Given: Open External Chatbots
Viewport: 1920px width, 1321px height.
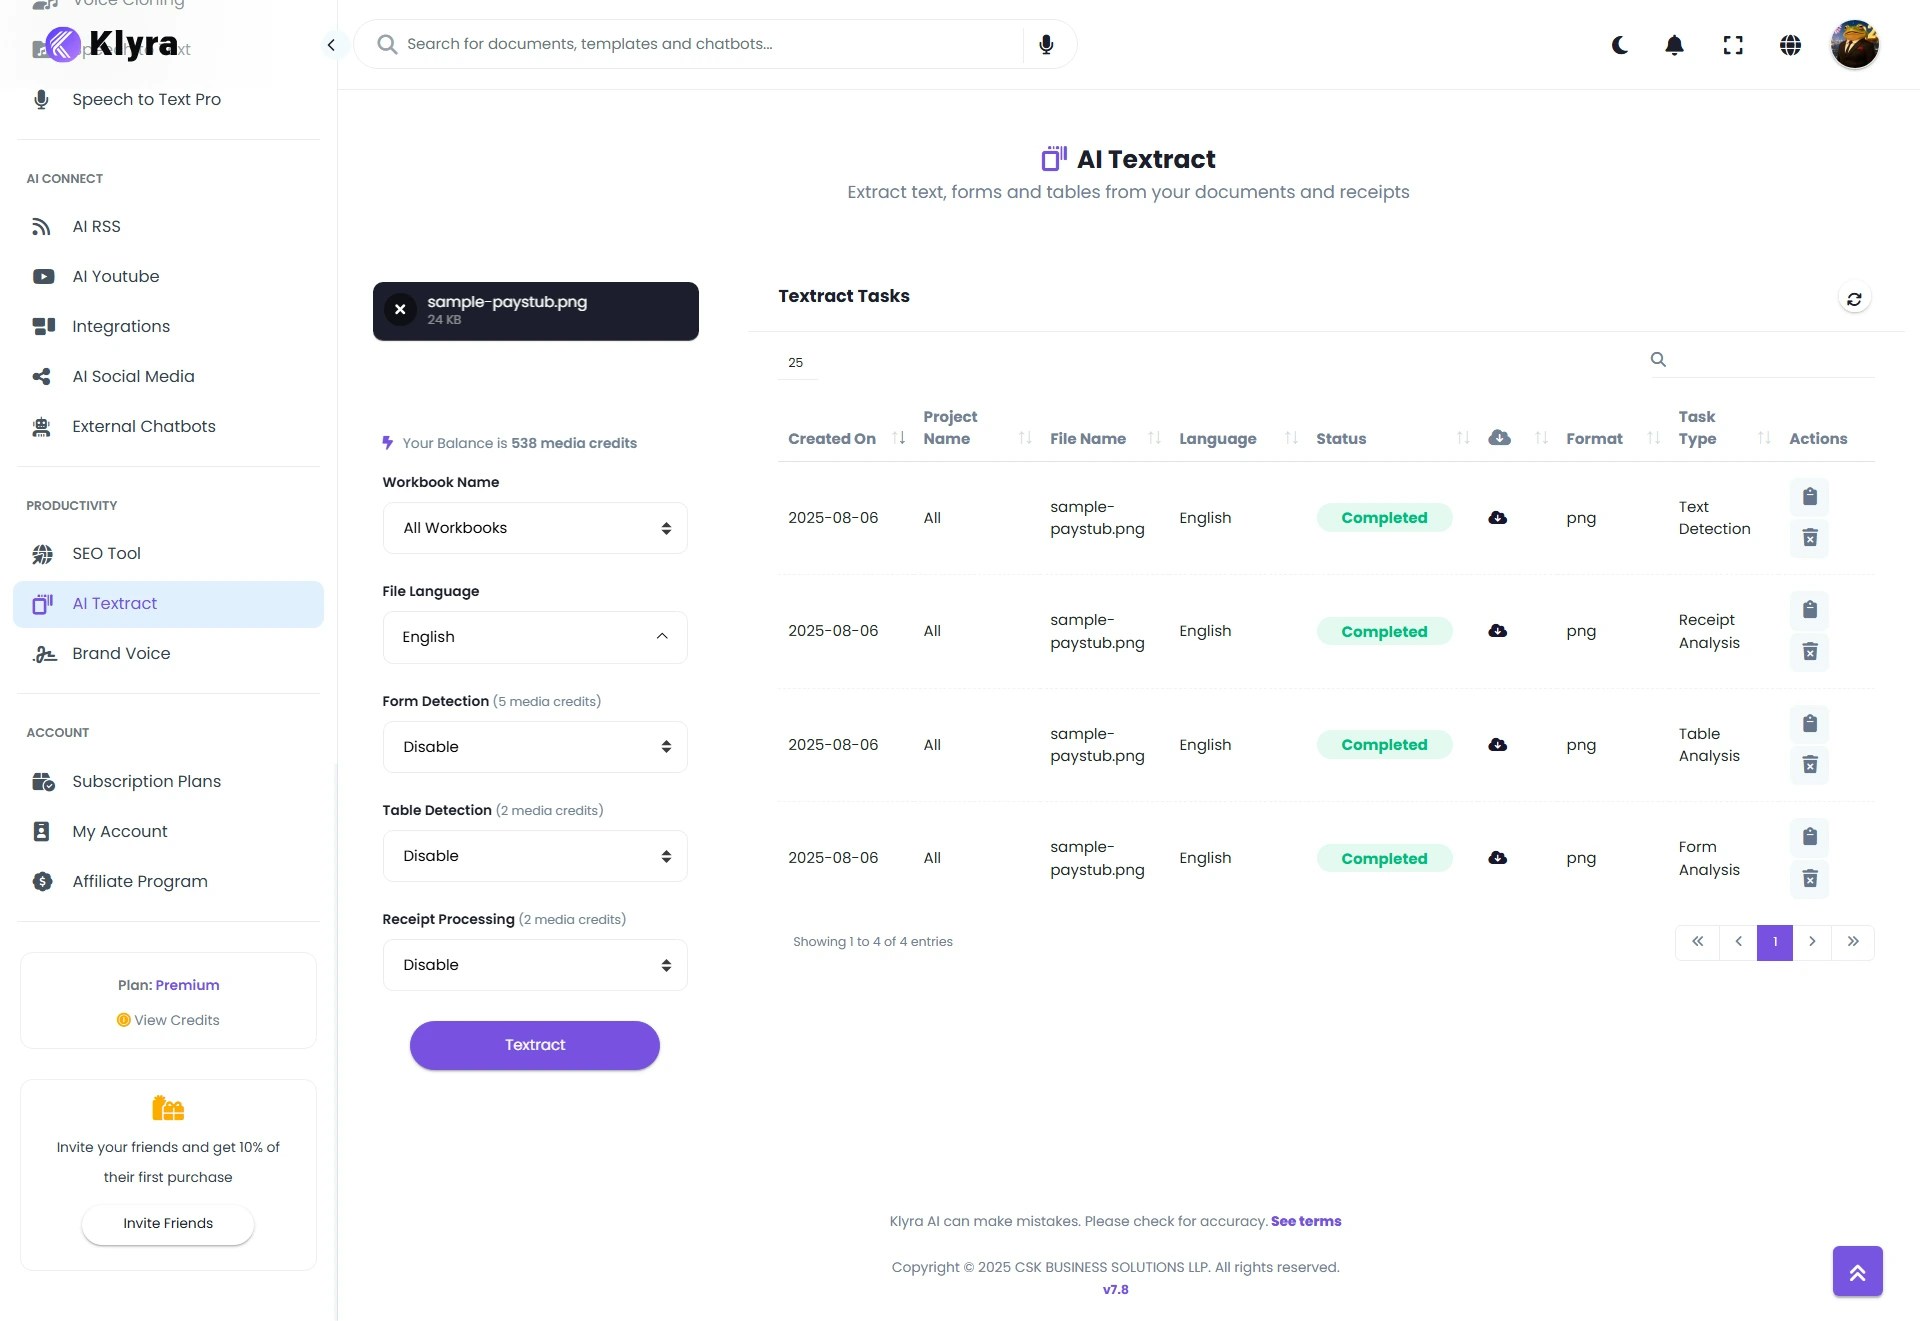Looking at the screenshot, I should pos(144,426).
